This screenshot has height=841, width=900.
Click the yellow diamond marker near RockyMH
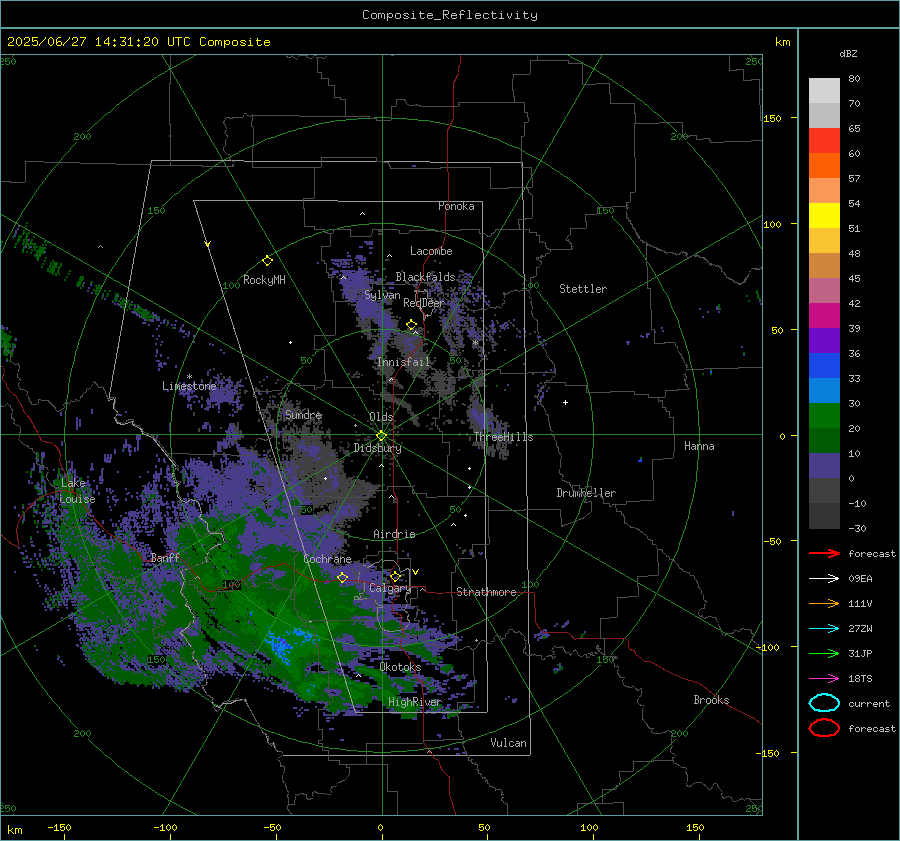[267, 261]
